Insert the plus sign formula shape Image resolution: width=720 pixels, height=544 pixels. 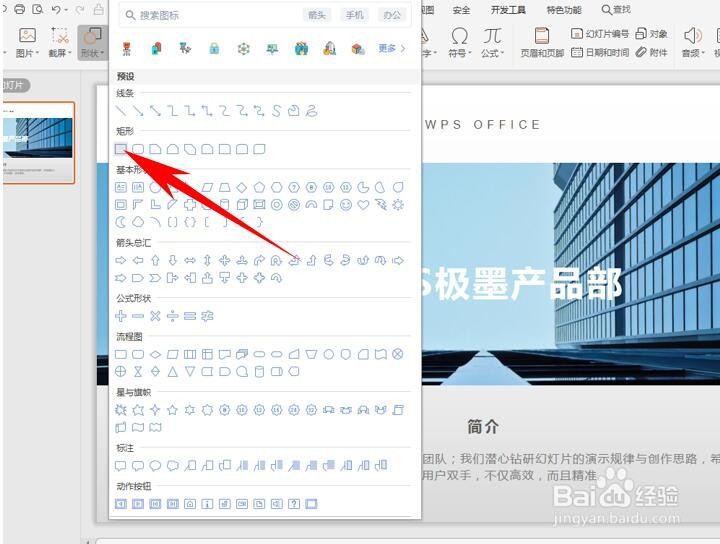click(x=121, y=316)
